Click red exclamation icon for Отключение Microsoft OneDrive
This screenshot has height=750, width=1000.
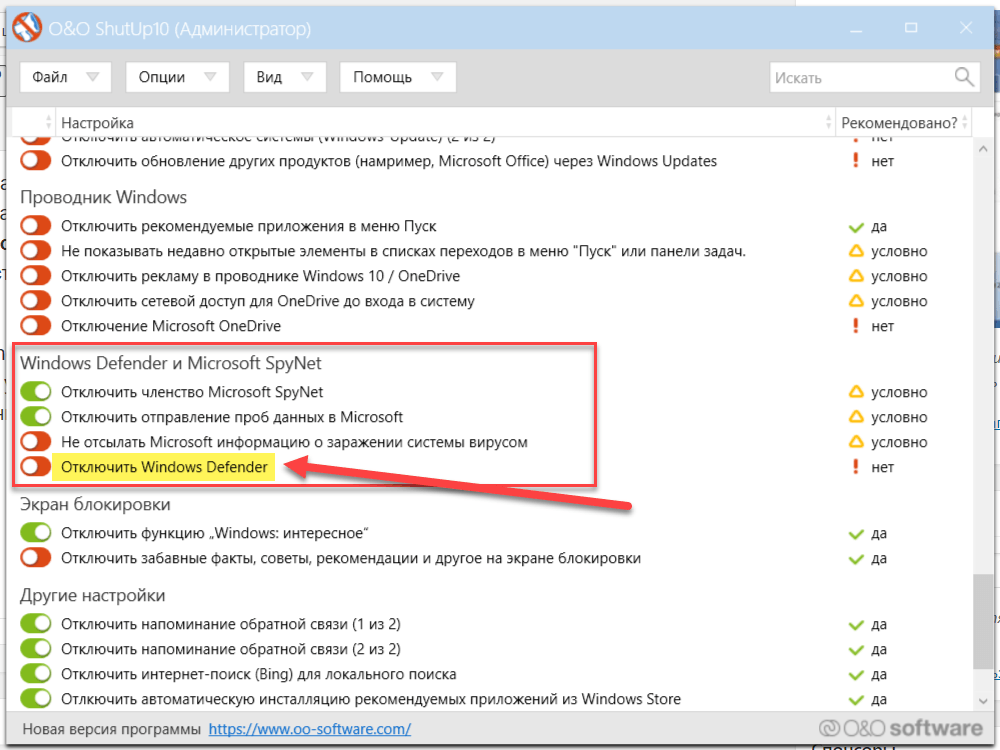coord(856,326)
